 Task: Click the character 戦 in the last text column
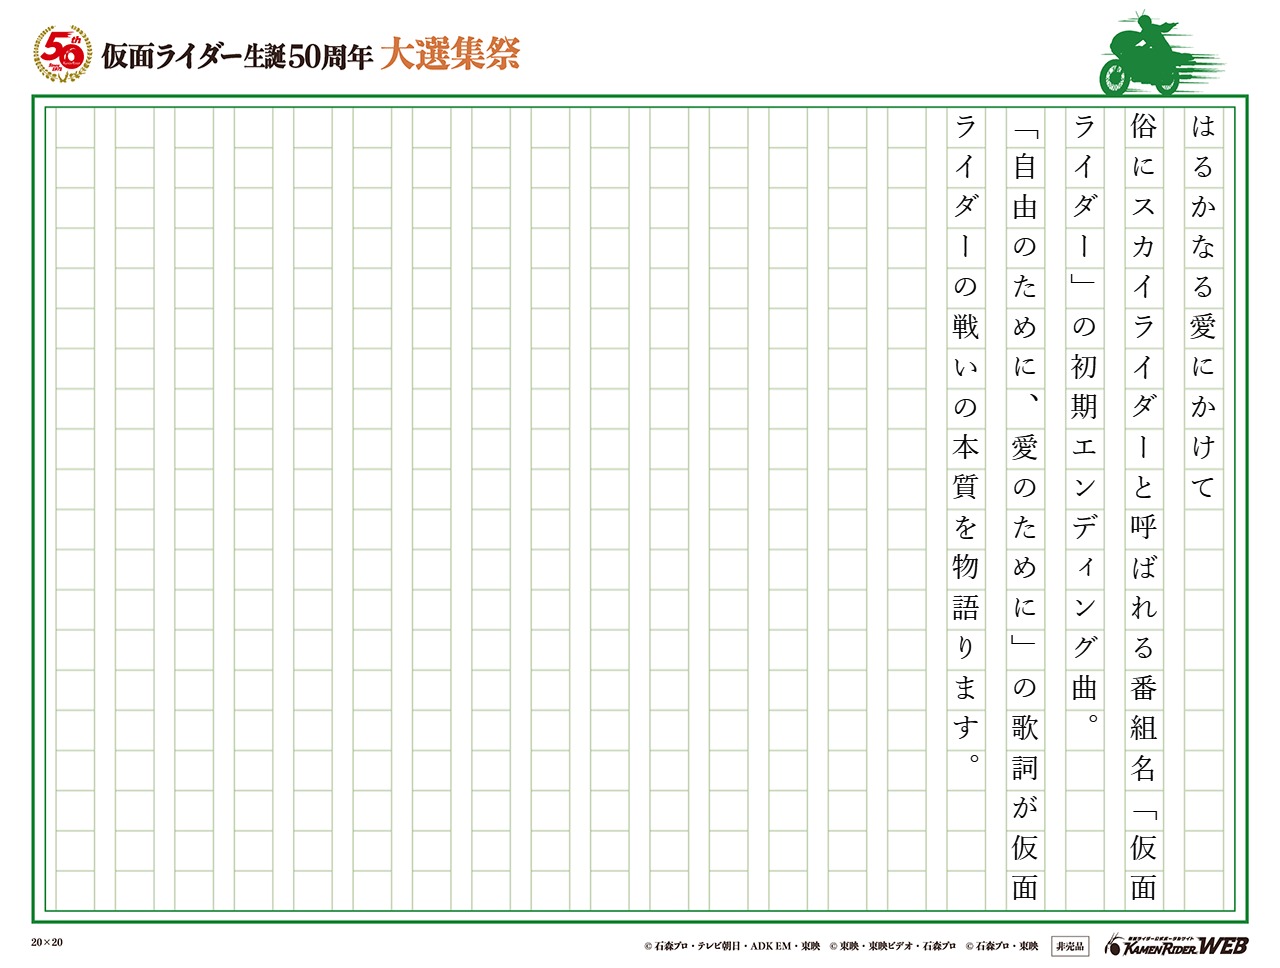[x=965, y=327]
